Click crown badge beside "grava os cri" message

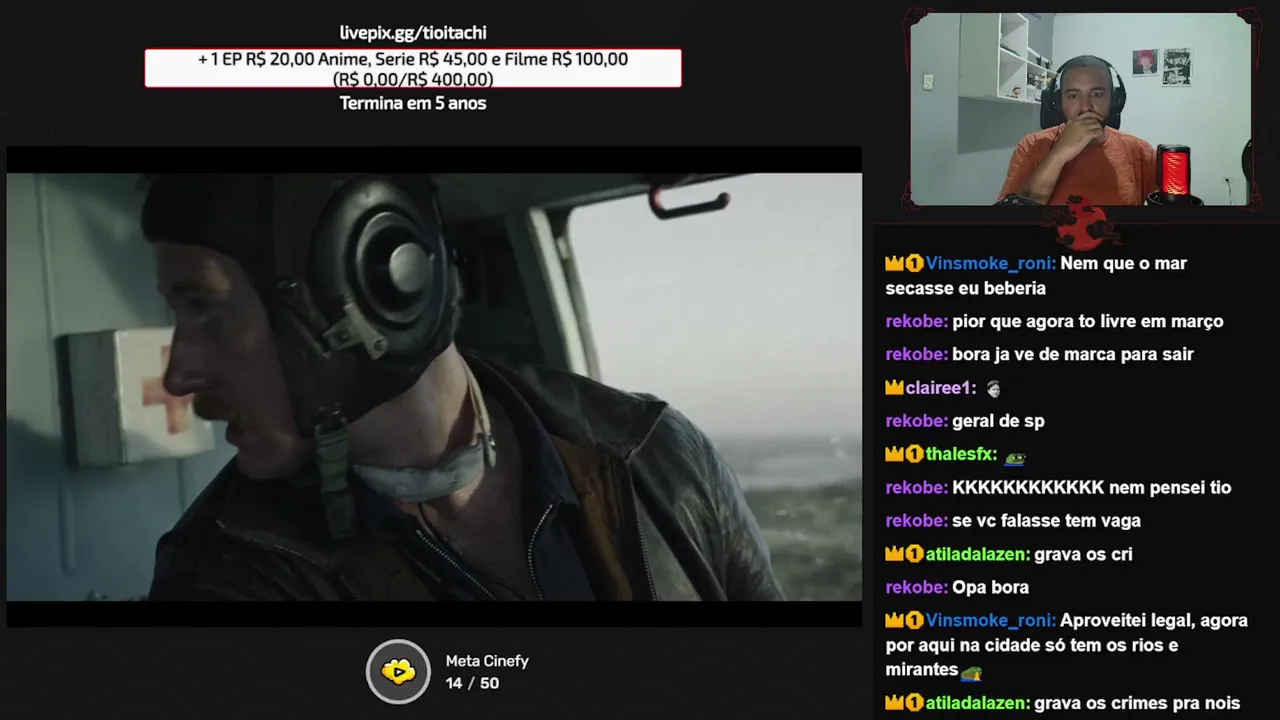pyautogui.click(x=894, y=554)
